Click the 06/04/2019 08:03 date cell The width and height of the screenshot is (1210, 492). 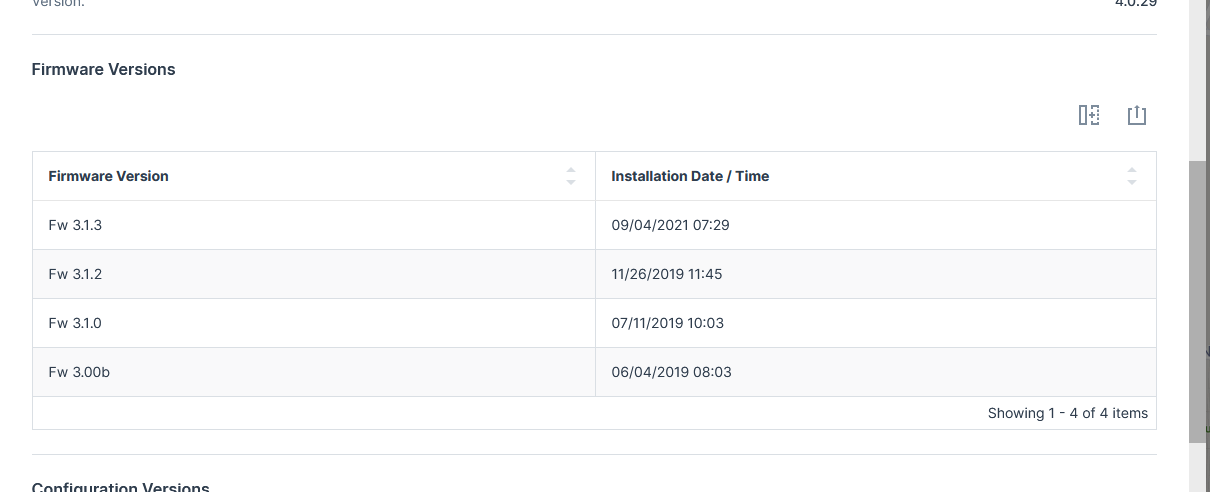click(671, 372)
